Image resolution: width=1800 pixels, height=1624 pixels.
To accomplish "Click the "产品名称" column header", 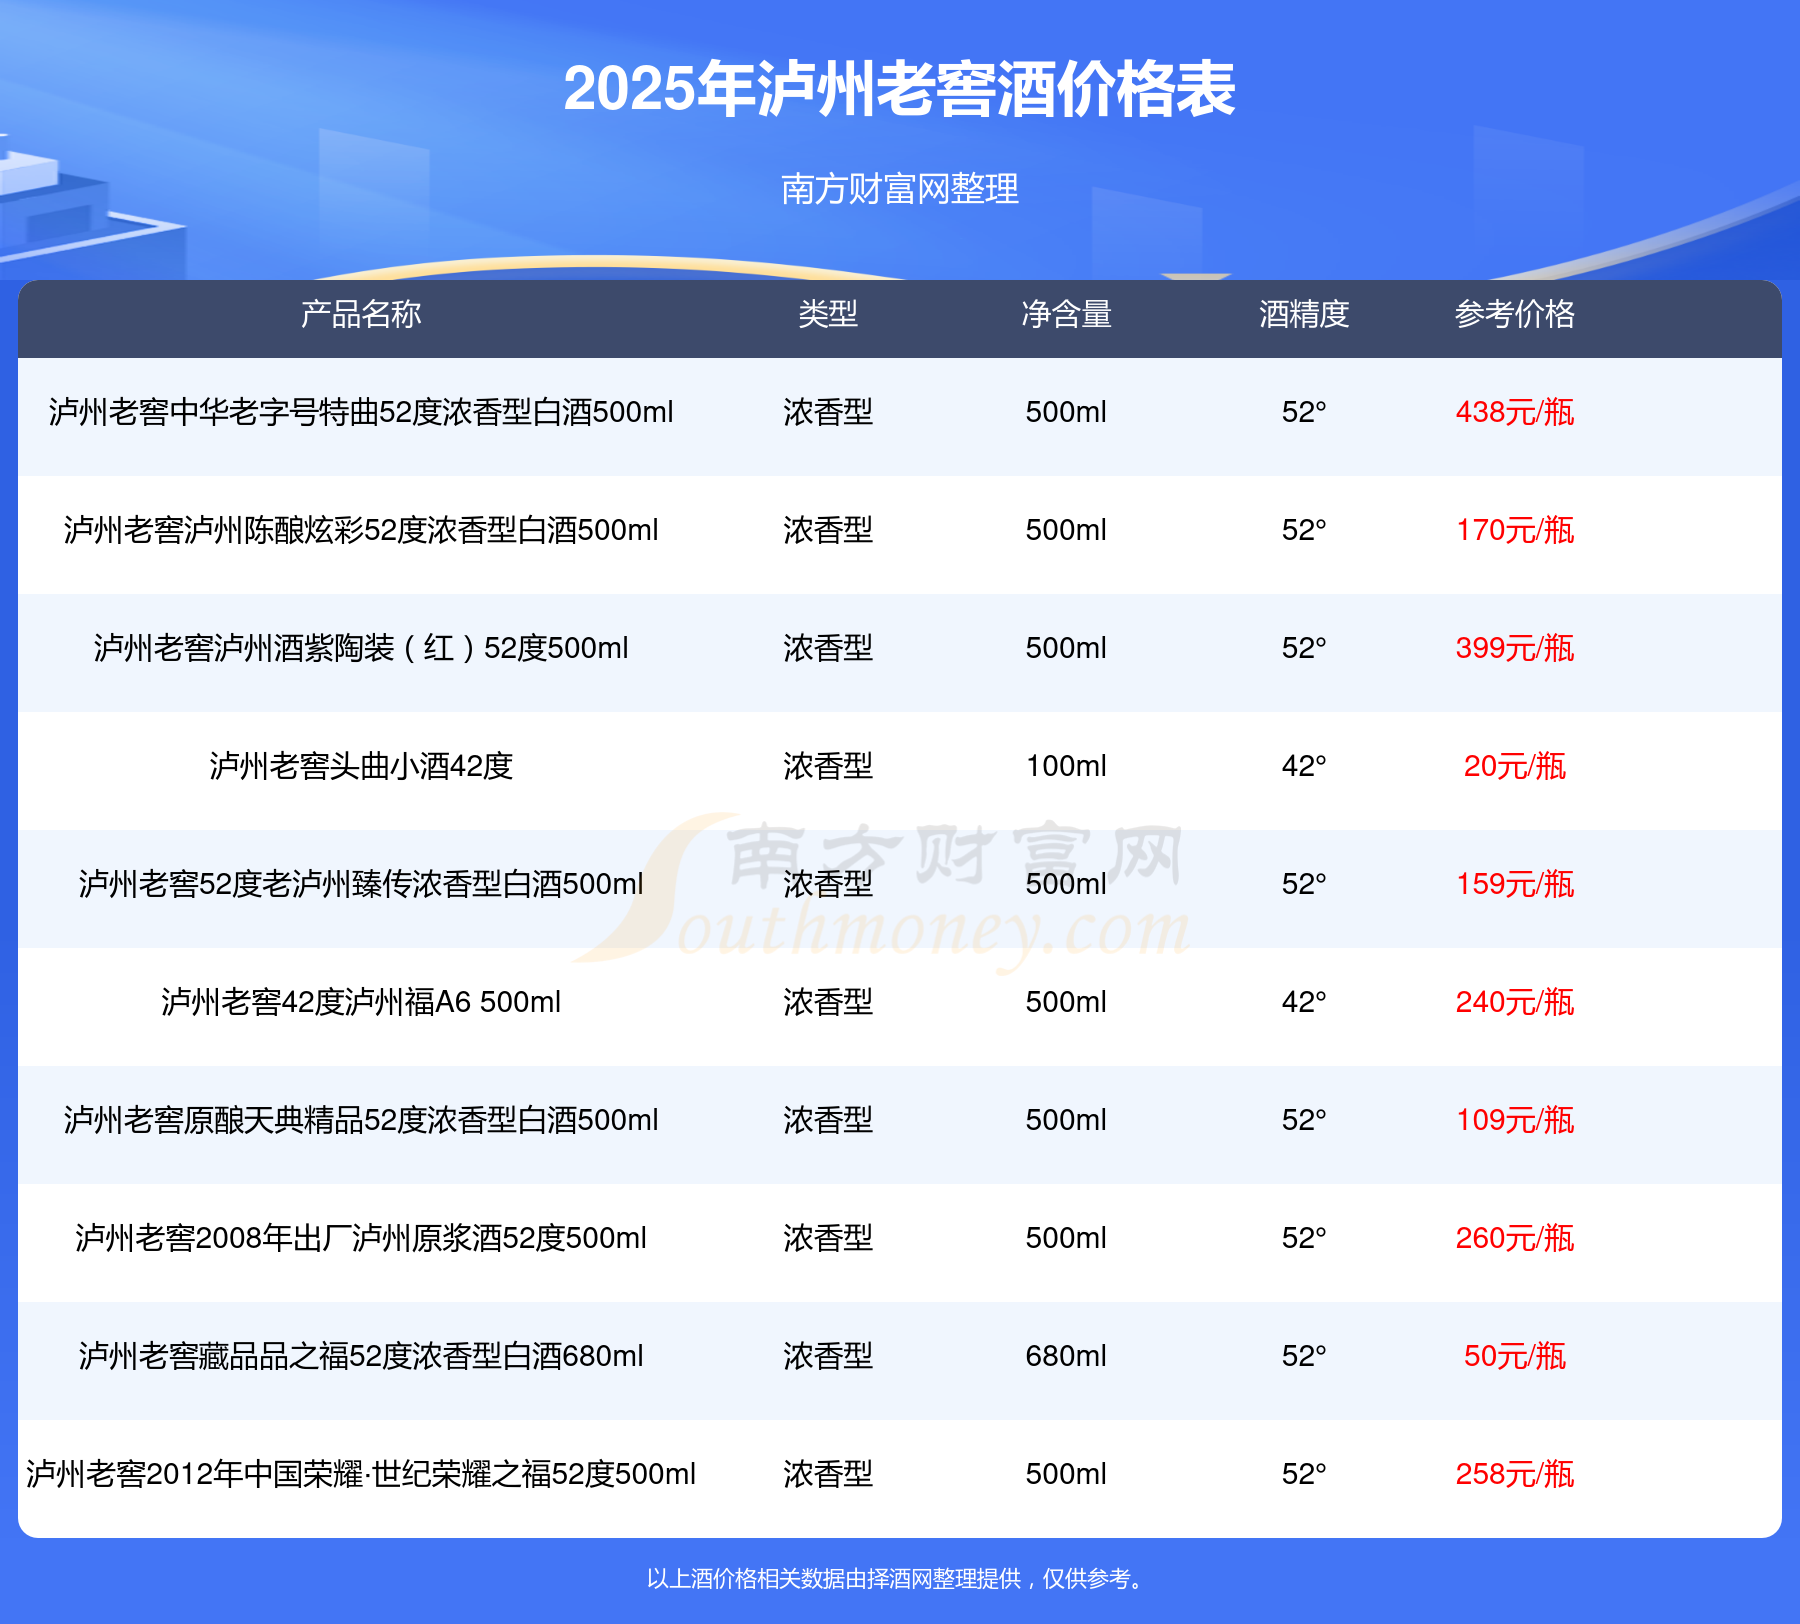I will [x=361, y=314].
